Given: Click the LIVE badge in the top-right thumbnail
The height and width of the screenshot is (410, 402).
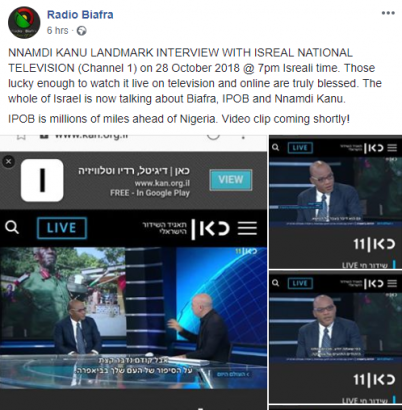Looking at the screenshot, I should click(300, 148).
